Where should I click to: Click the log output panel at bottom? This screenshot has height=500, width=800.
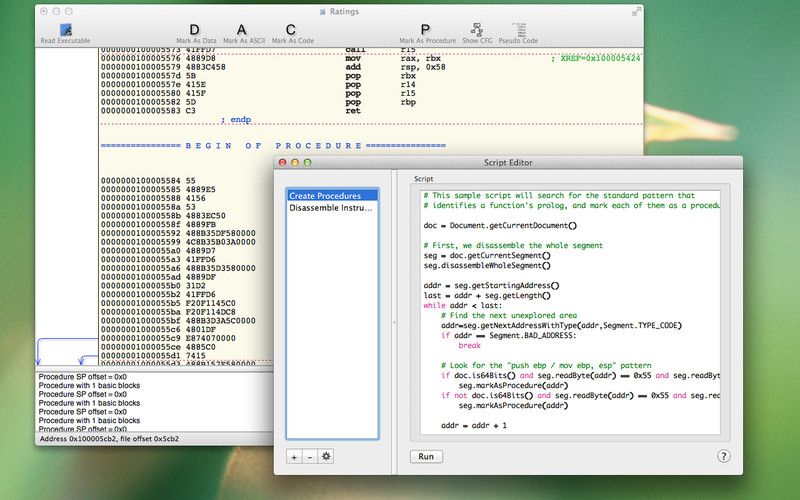pyautogui.click(x=150, y=400)
